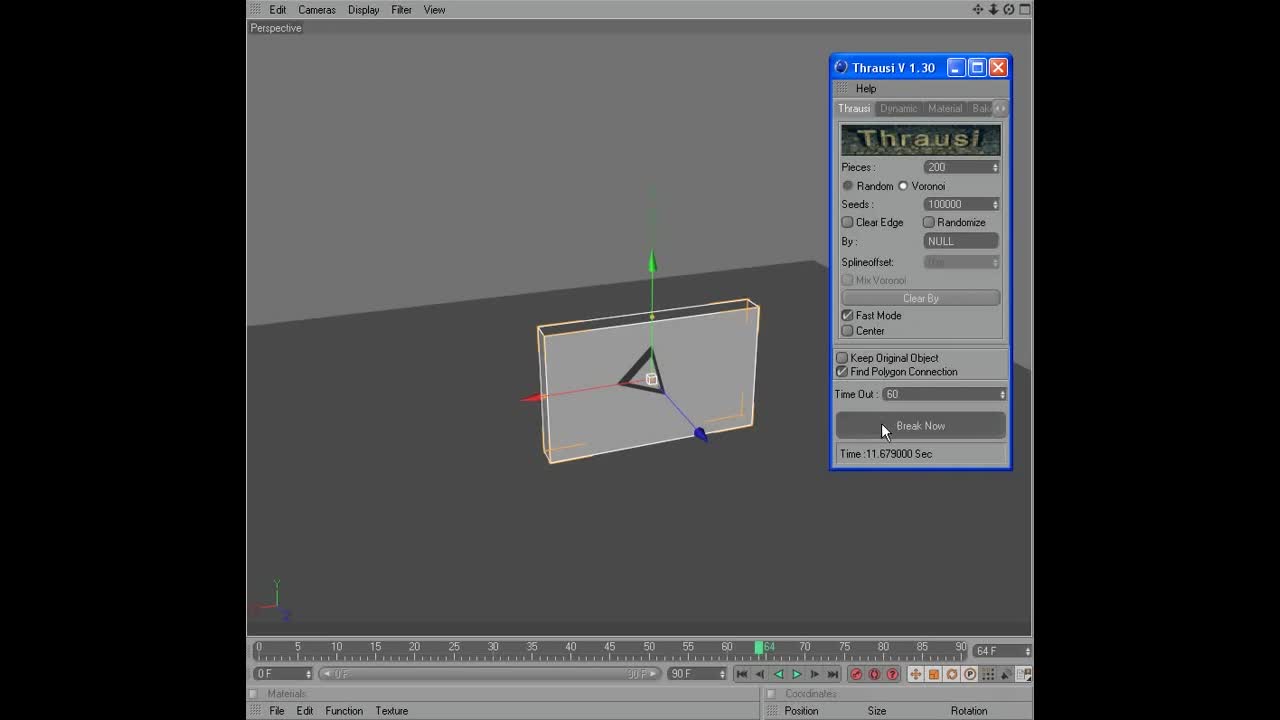This screenshot has height=720, width=1280.
Task: Click the red record keyframe icon
Action: coord(856,674)
